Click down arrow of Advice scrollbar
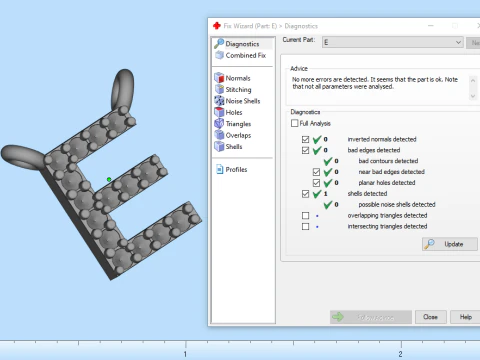Screen dimensions: 480x360 pos(473,96)
